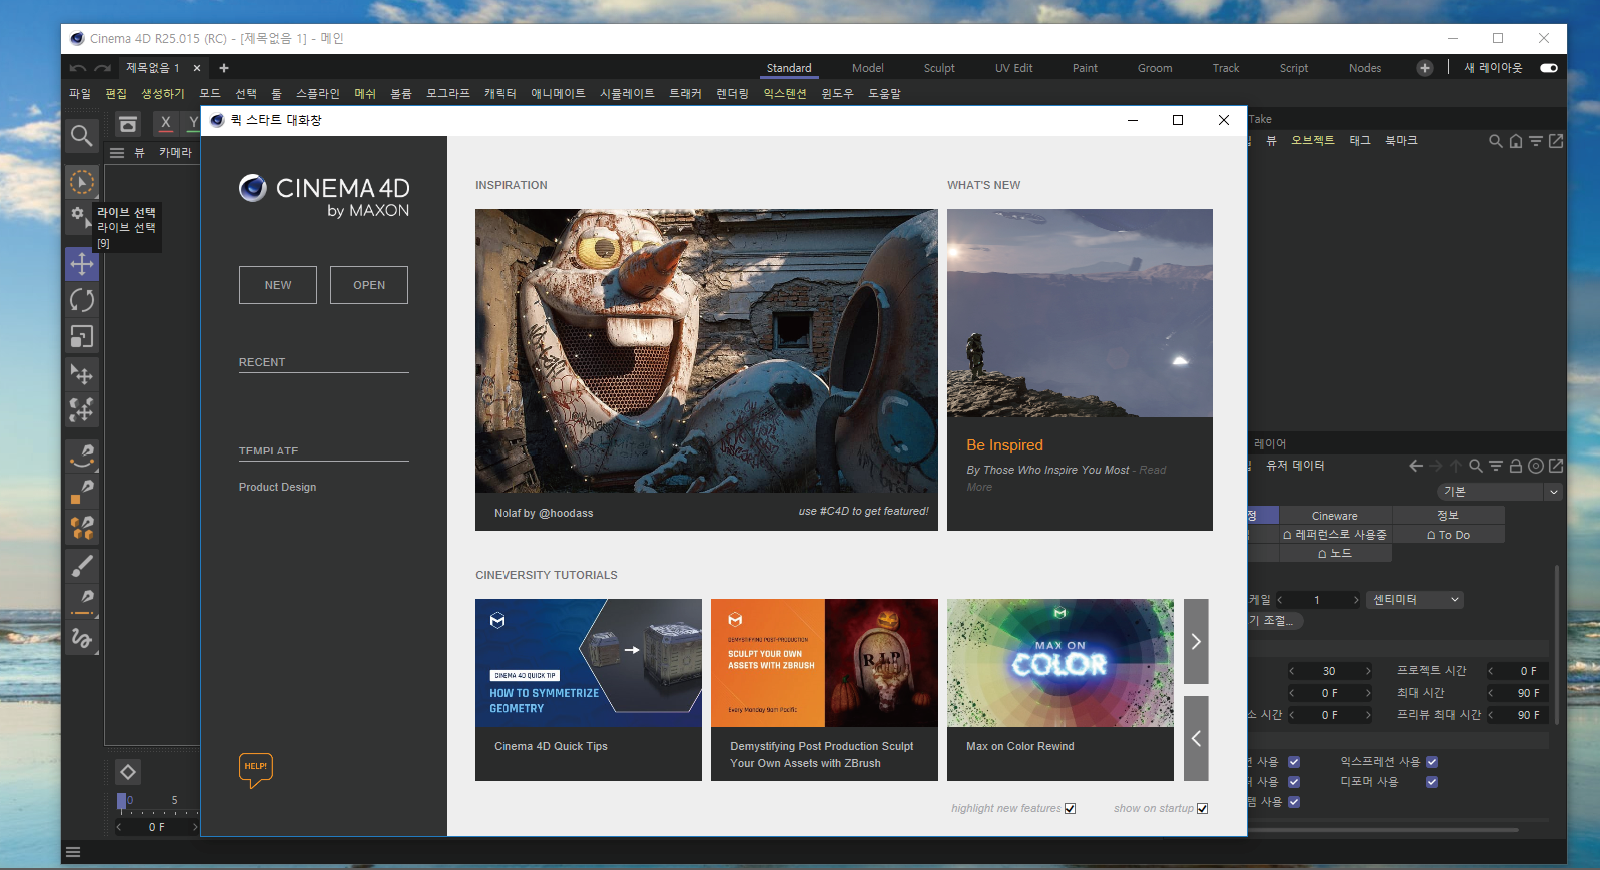Open the Product Design template link
This screenshot has height=870, width=1600.
[277, 488]
